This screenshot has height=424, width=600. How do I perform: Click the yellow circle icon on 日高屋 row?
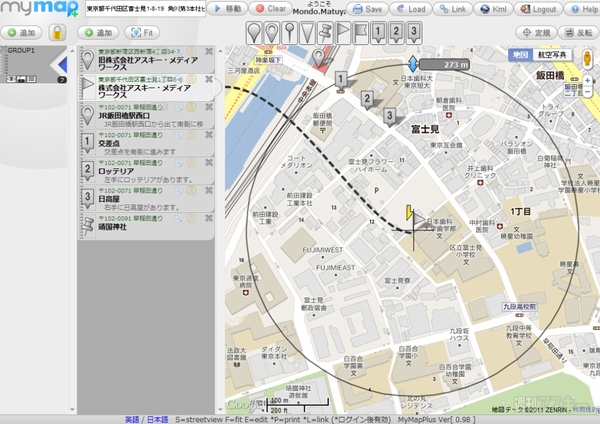[191, 190]
